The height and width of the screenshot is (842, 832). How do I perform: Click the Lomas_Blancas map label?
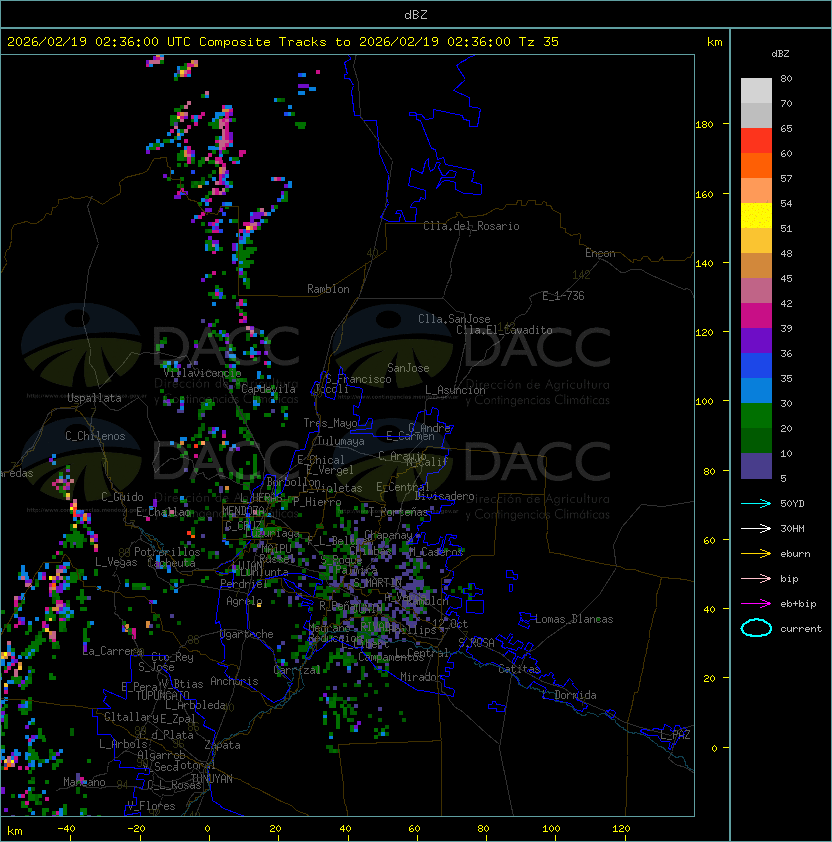pos(574,619)
